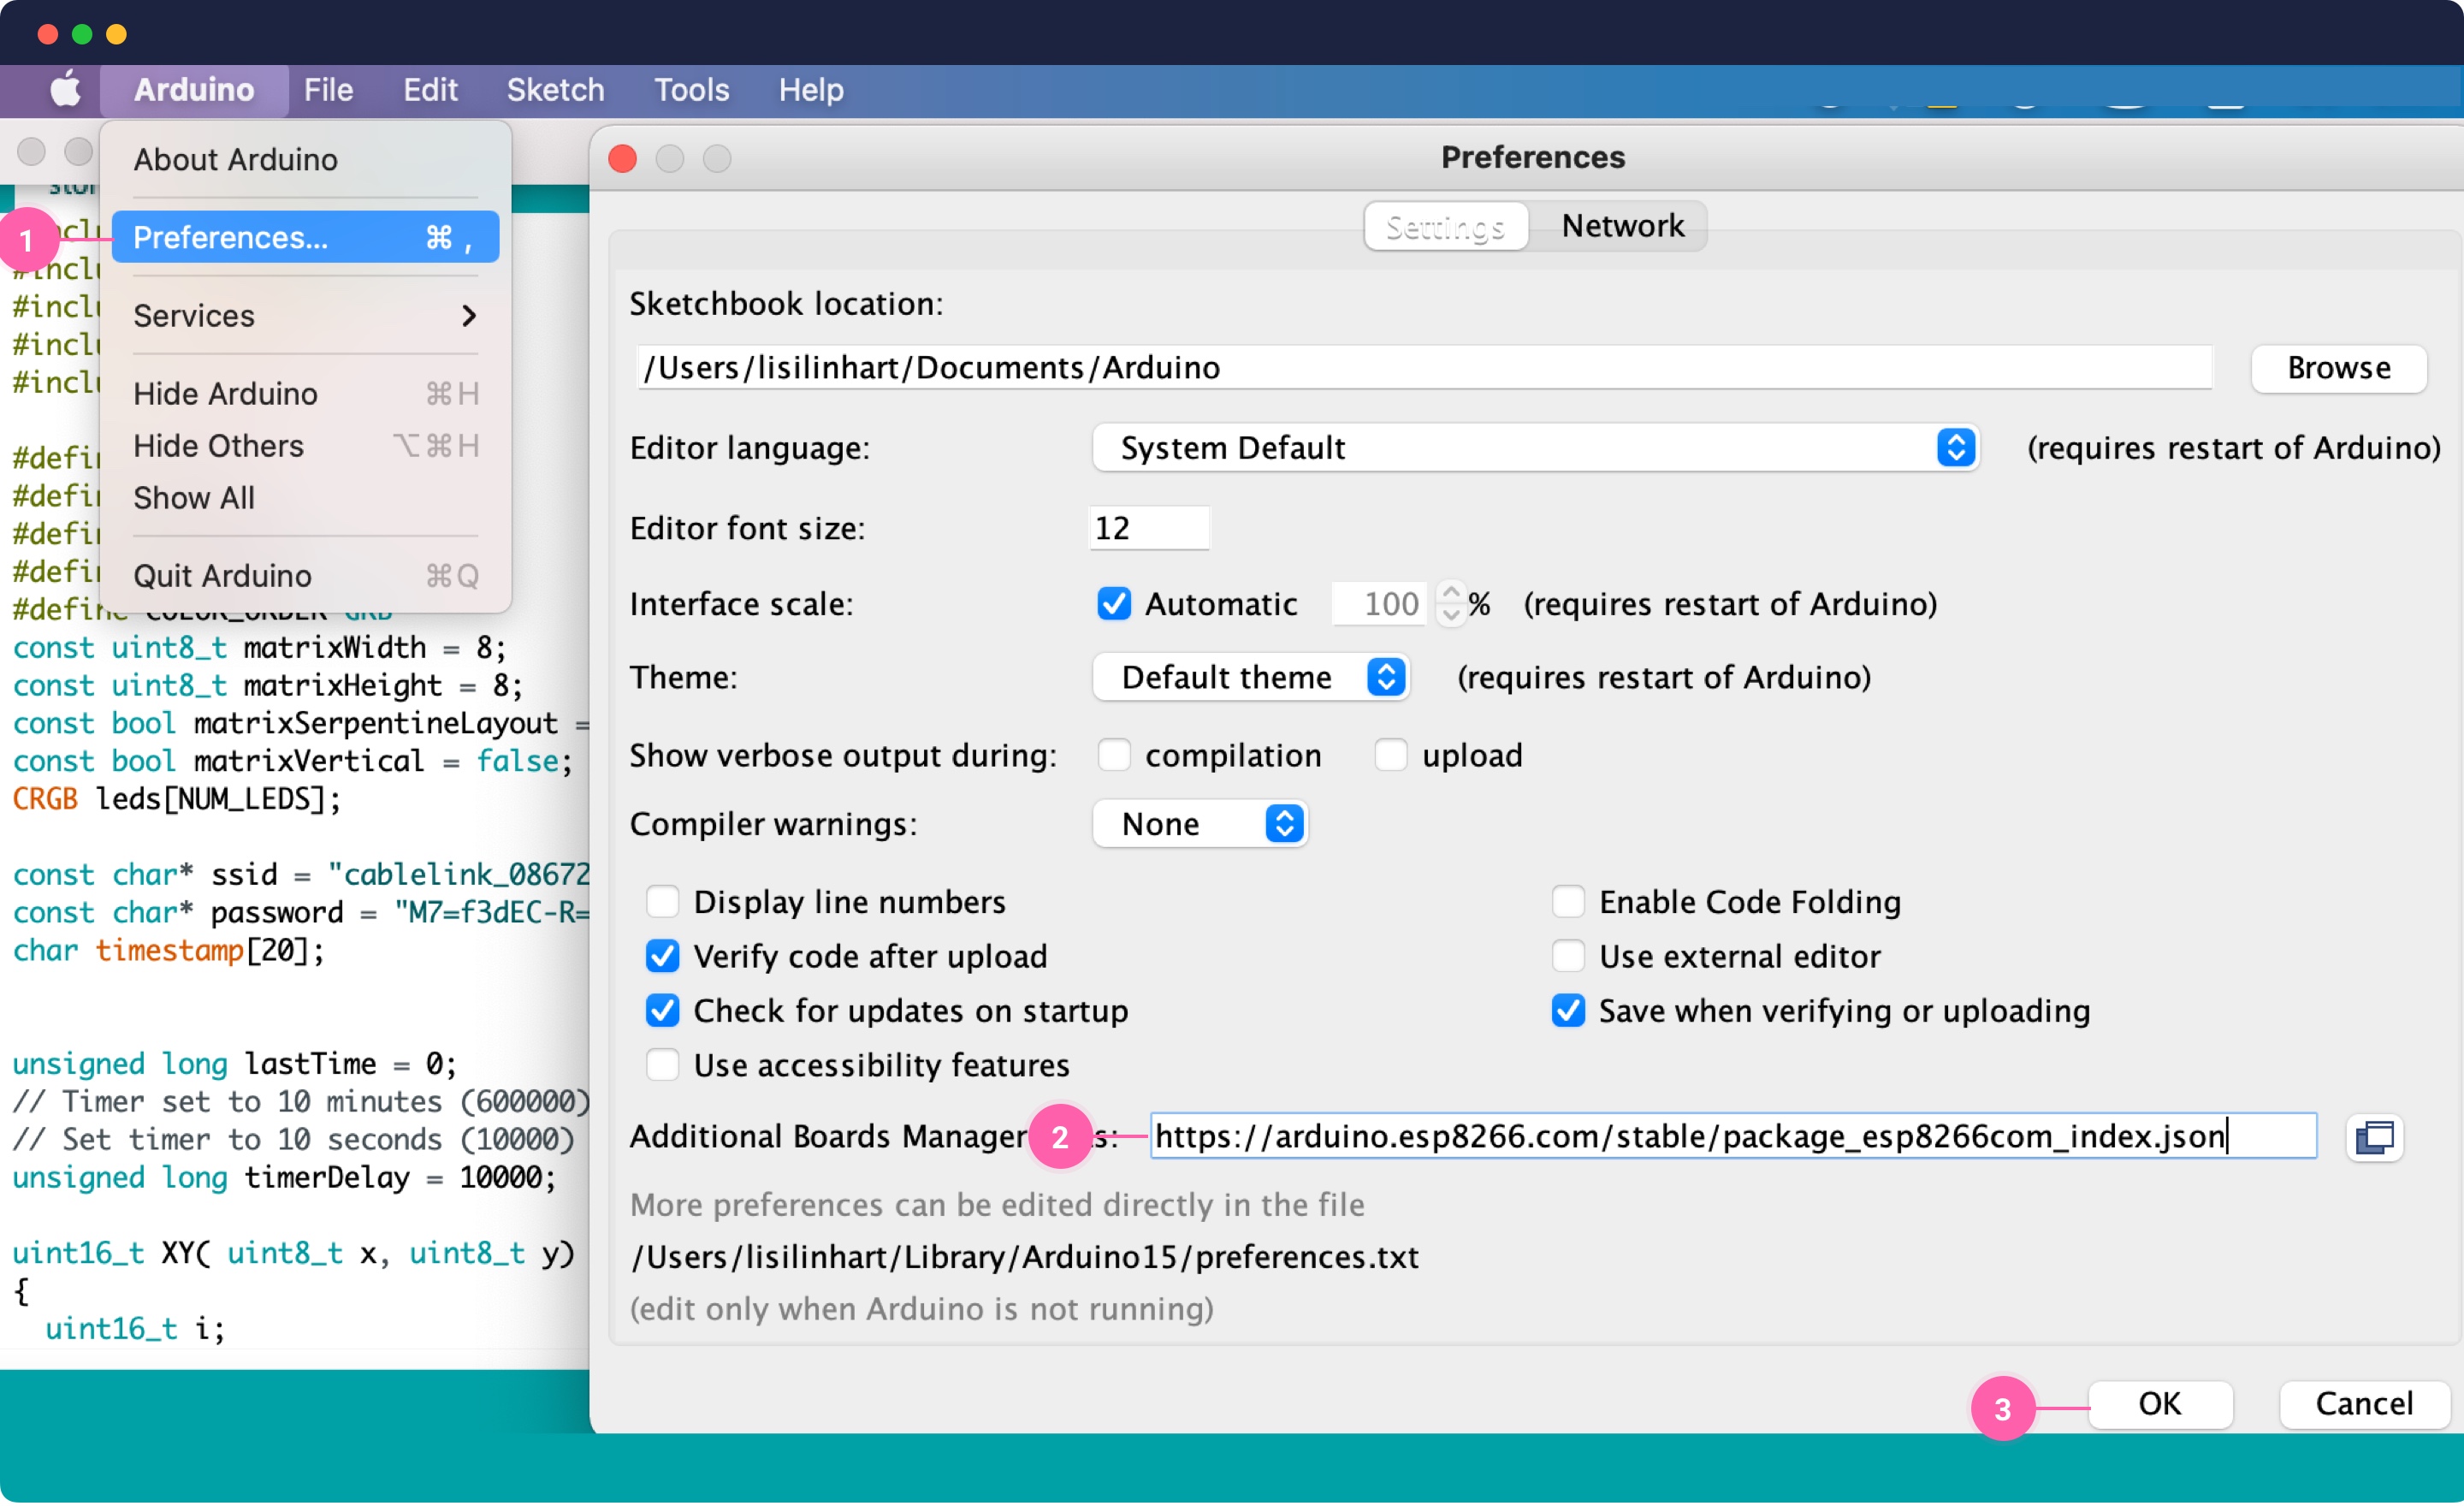This screenshot has height=1506, width=2464.
Task: Switch to the Network tab
Action: tap(1621, 226)
